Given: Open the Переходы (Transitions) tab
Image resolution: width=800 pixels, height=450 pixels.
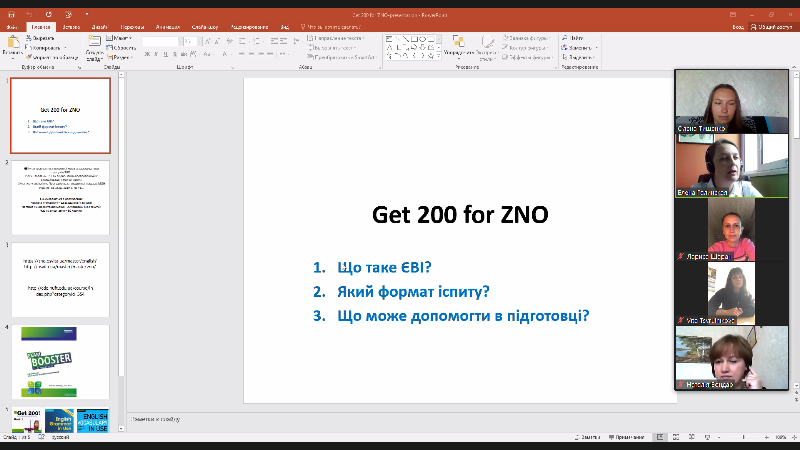Looking at the screenshot, I should pyautogui.click(x=132, y=27).
